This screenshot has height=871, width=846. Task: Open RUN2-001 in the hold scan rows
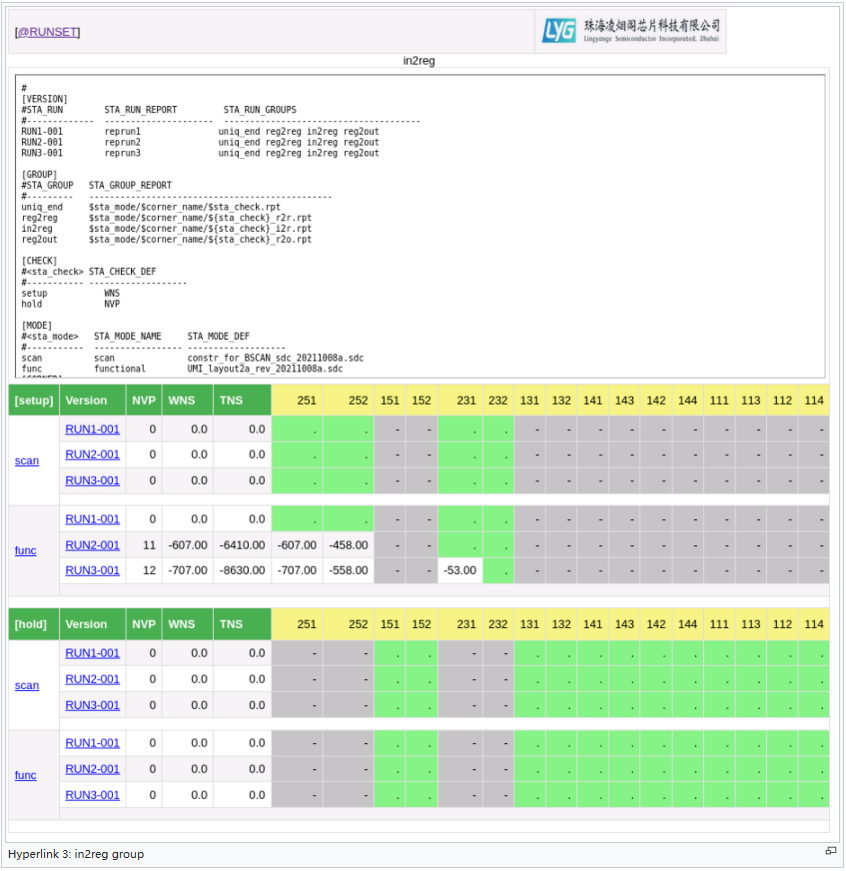point(92,679)
